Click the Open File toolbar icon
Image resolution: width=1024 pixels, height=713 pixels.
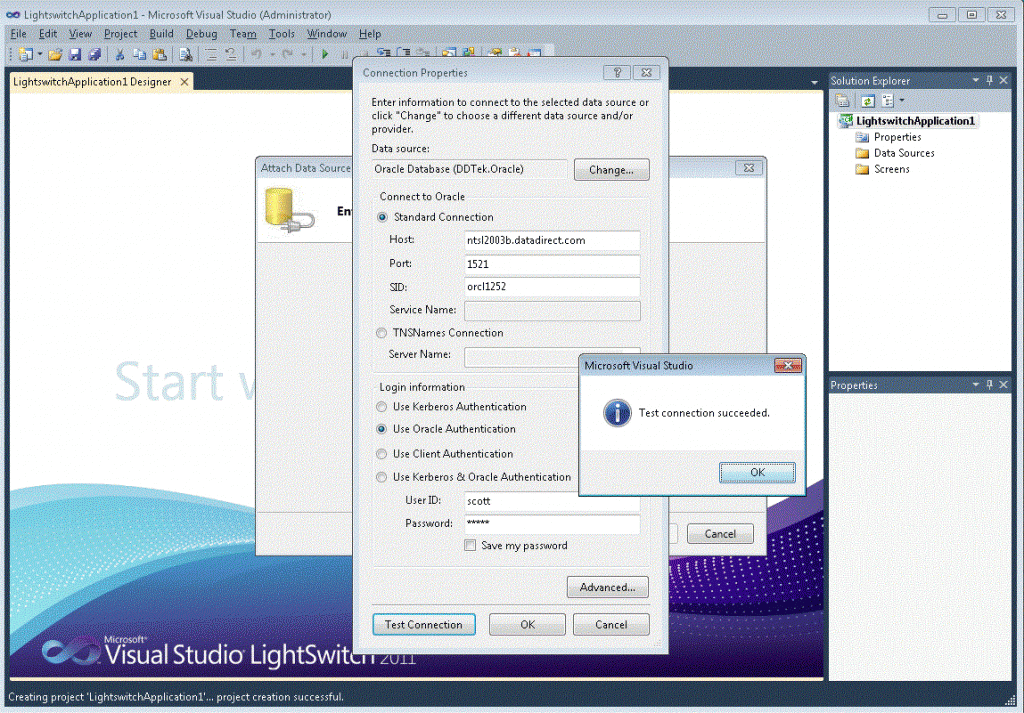click(56, 54)
